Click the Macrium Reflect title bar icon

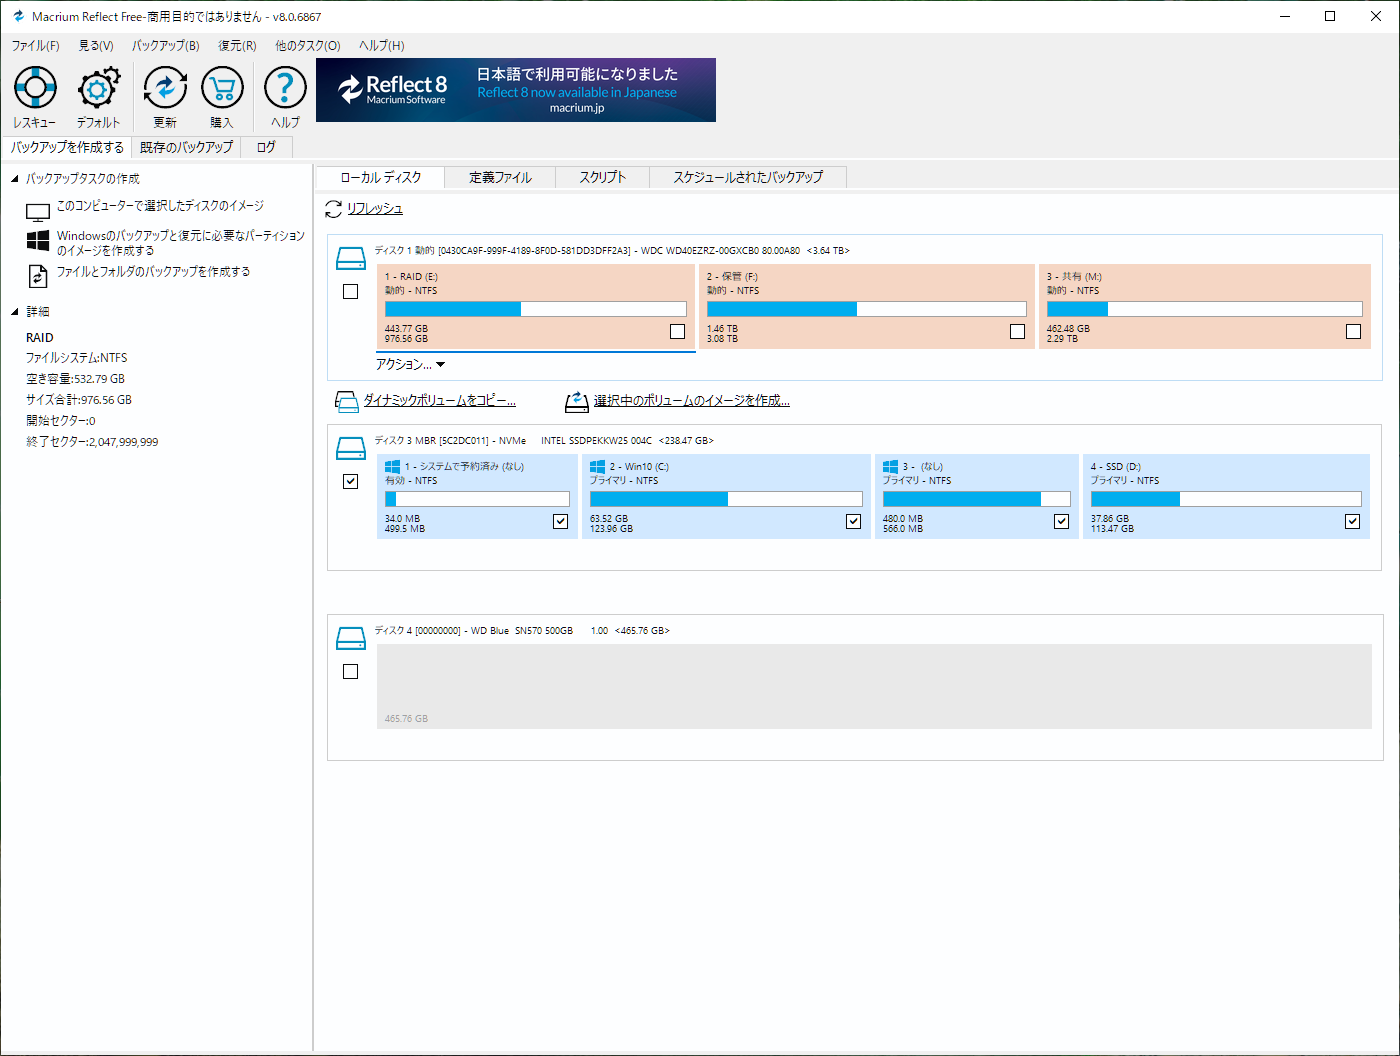[18, 16]
